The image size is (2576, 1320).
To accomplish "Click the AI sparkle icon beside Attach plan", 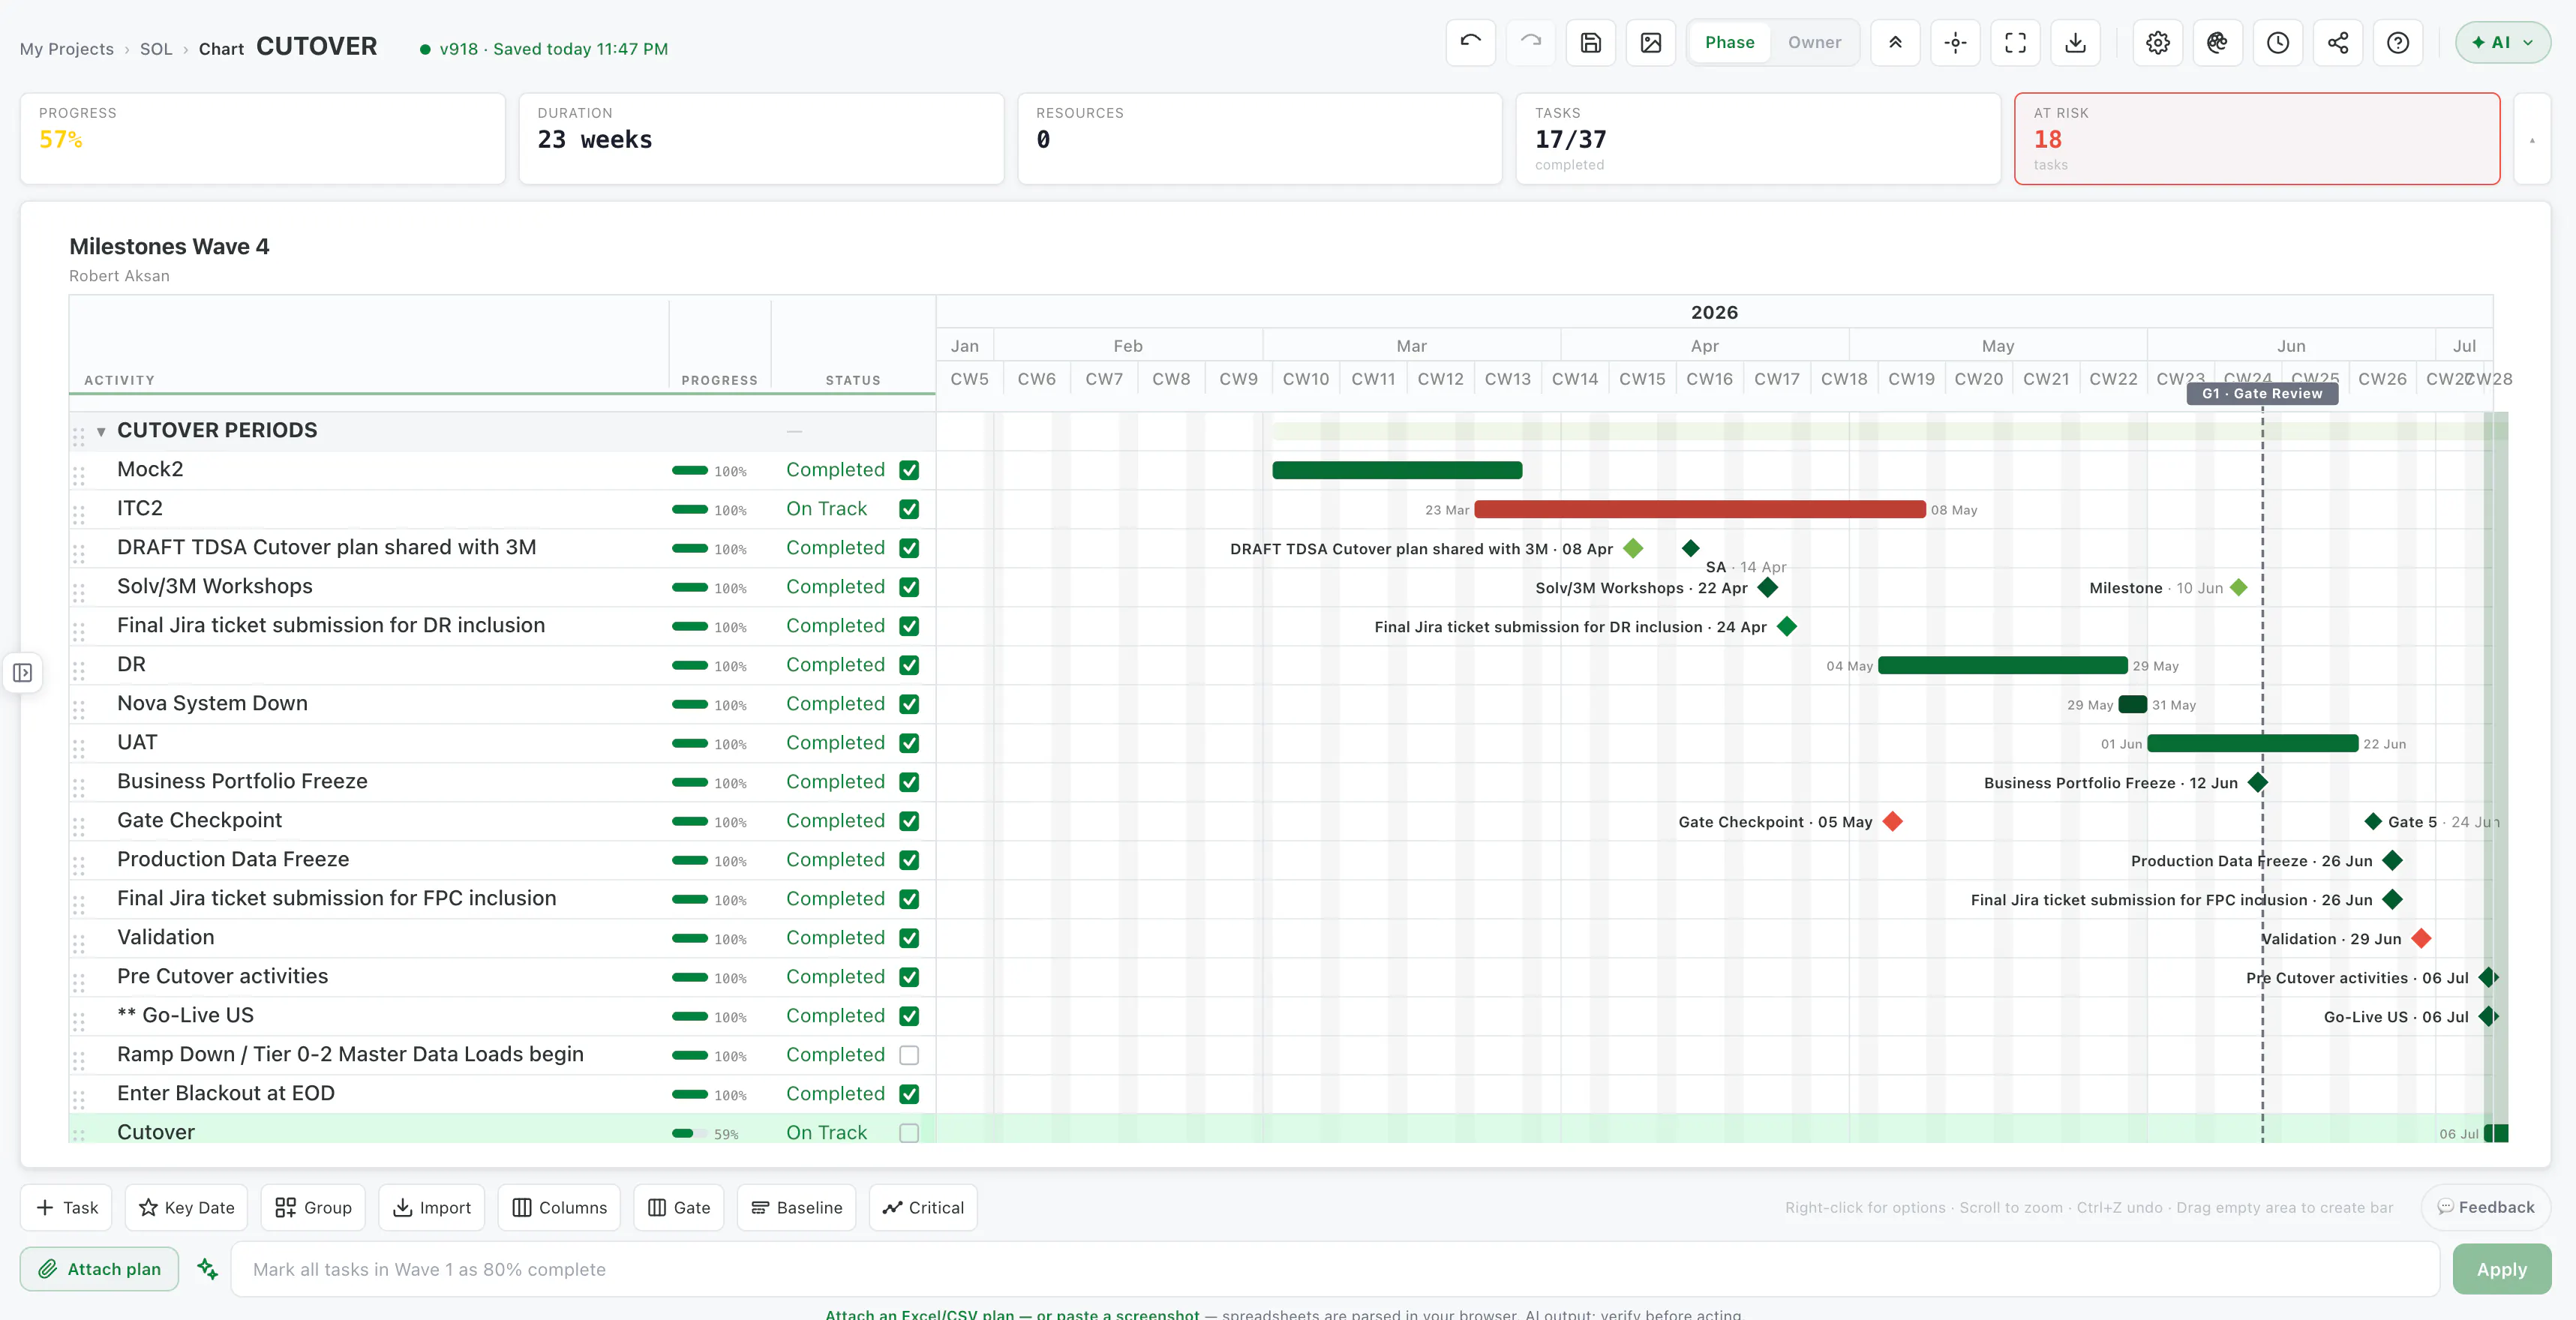I will pos(207,1268).
